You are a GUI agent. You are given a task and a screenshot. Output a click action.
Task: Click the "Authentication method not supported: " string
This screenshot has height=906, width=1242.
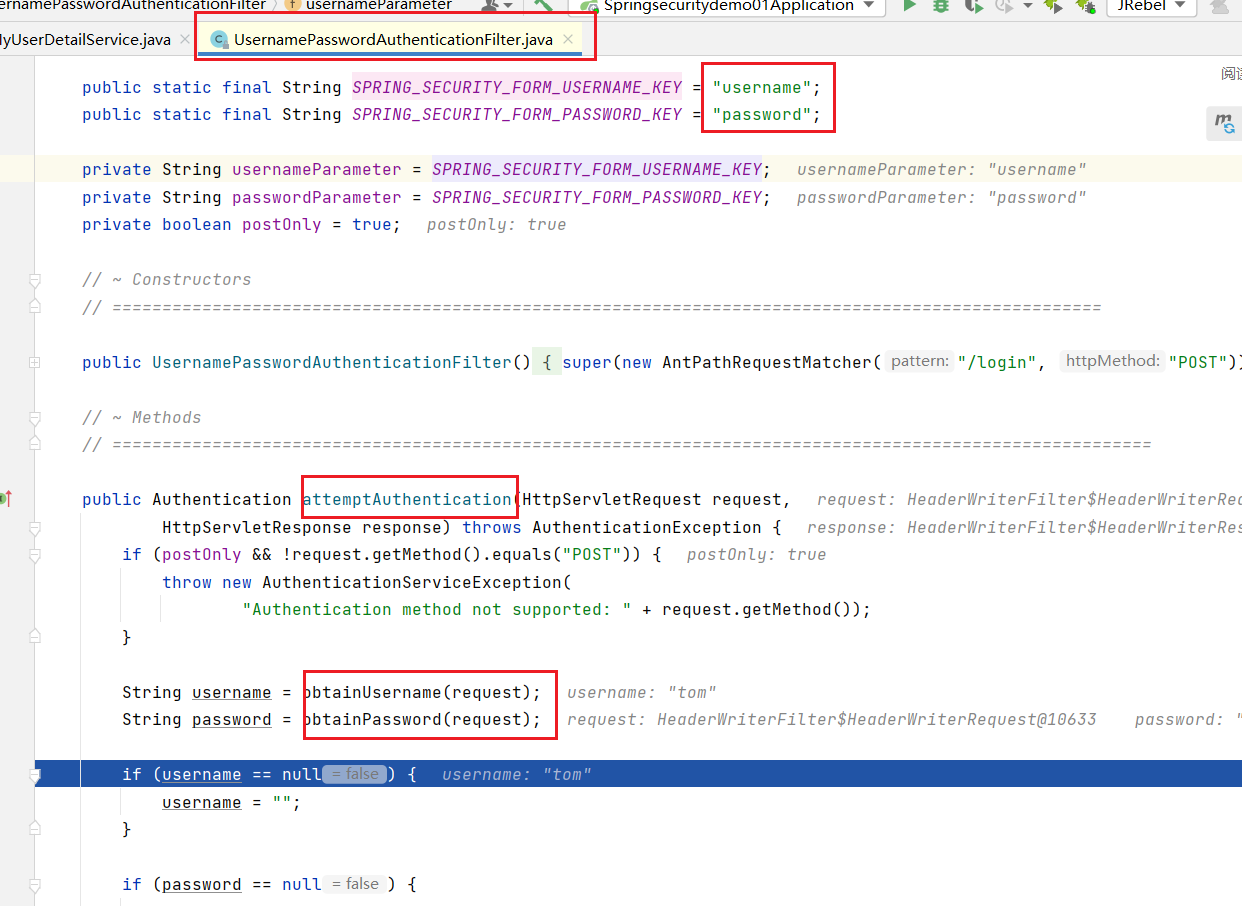click(437, 609)
